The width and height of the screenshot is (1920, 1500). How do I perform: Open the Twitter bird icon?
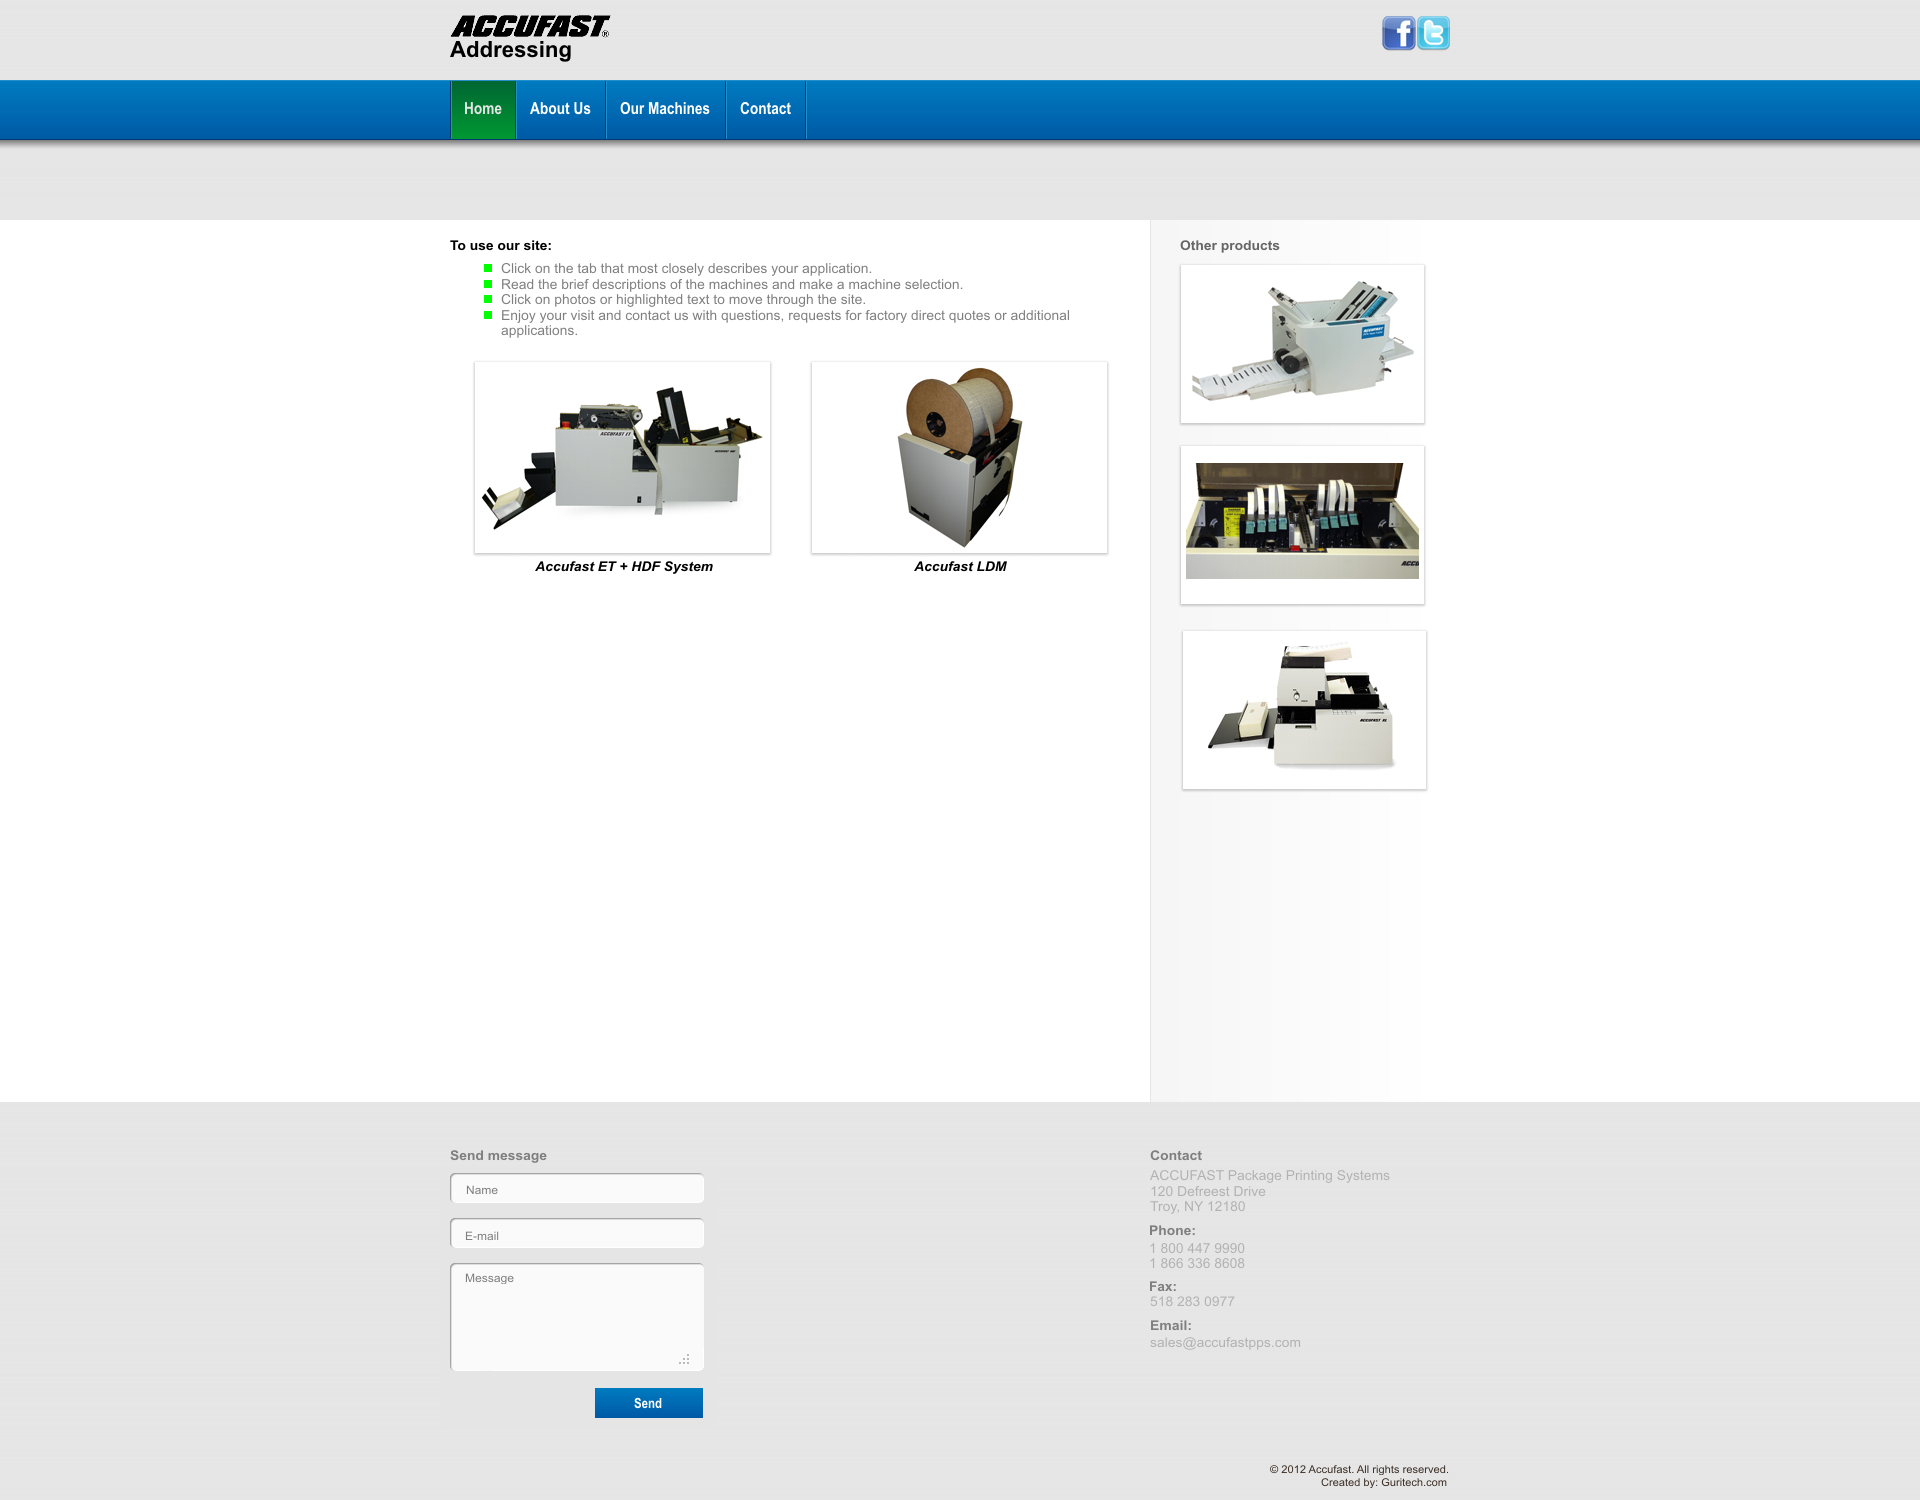pos(1433,33)
